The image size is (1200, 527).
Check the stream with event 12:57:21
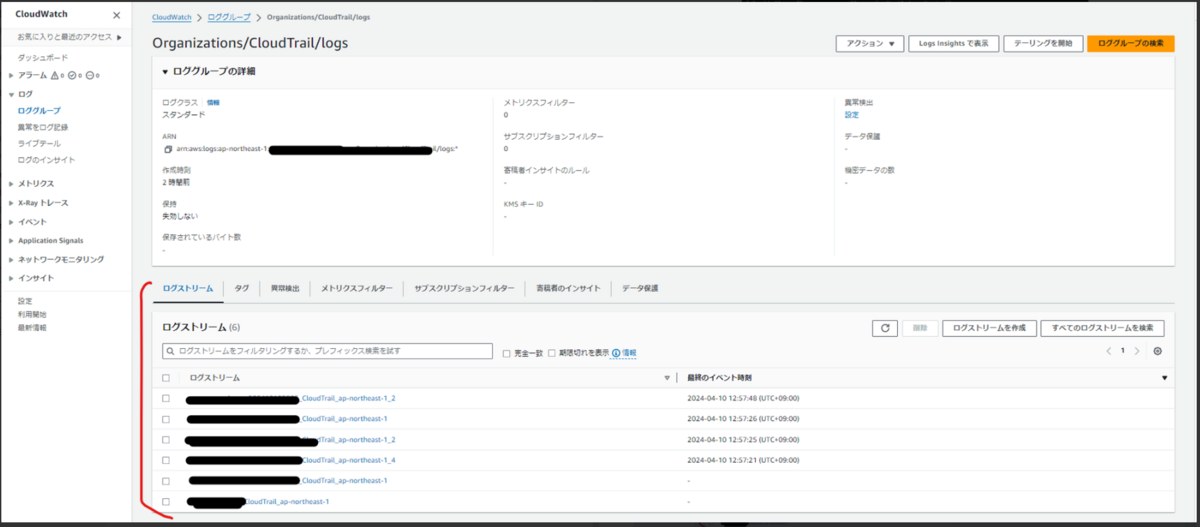[166, 460]
